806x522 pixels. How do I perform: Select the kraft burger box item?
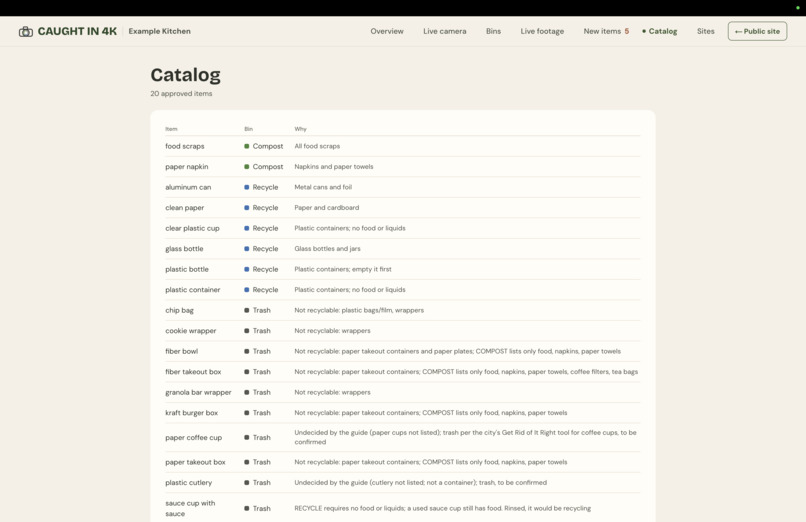tap(192, 414)
